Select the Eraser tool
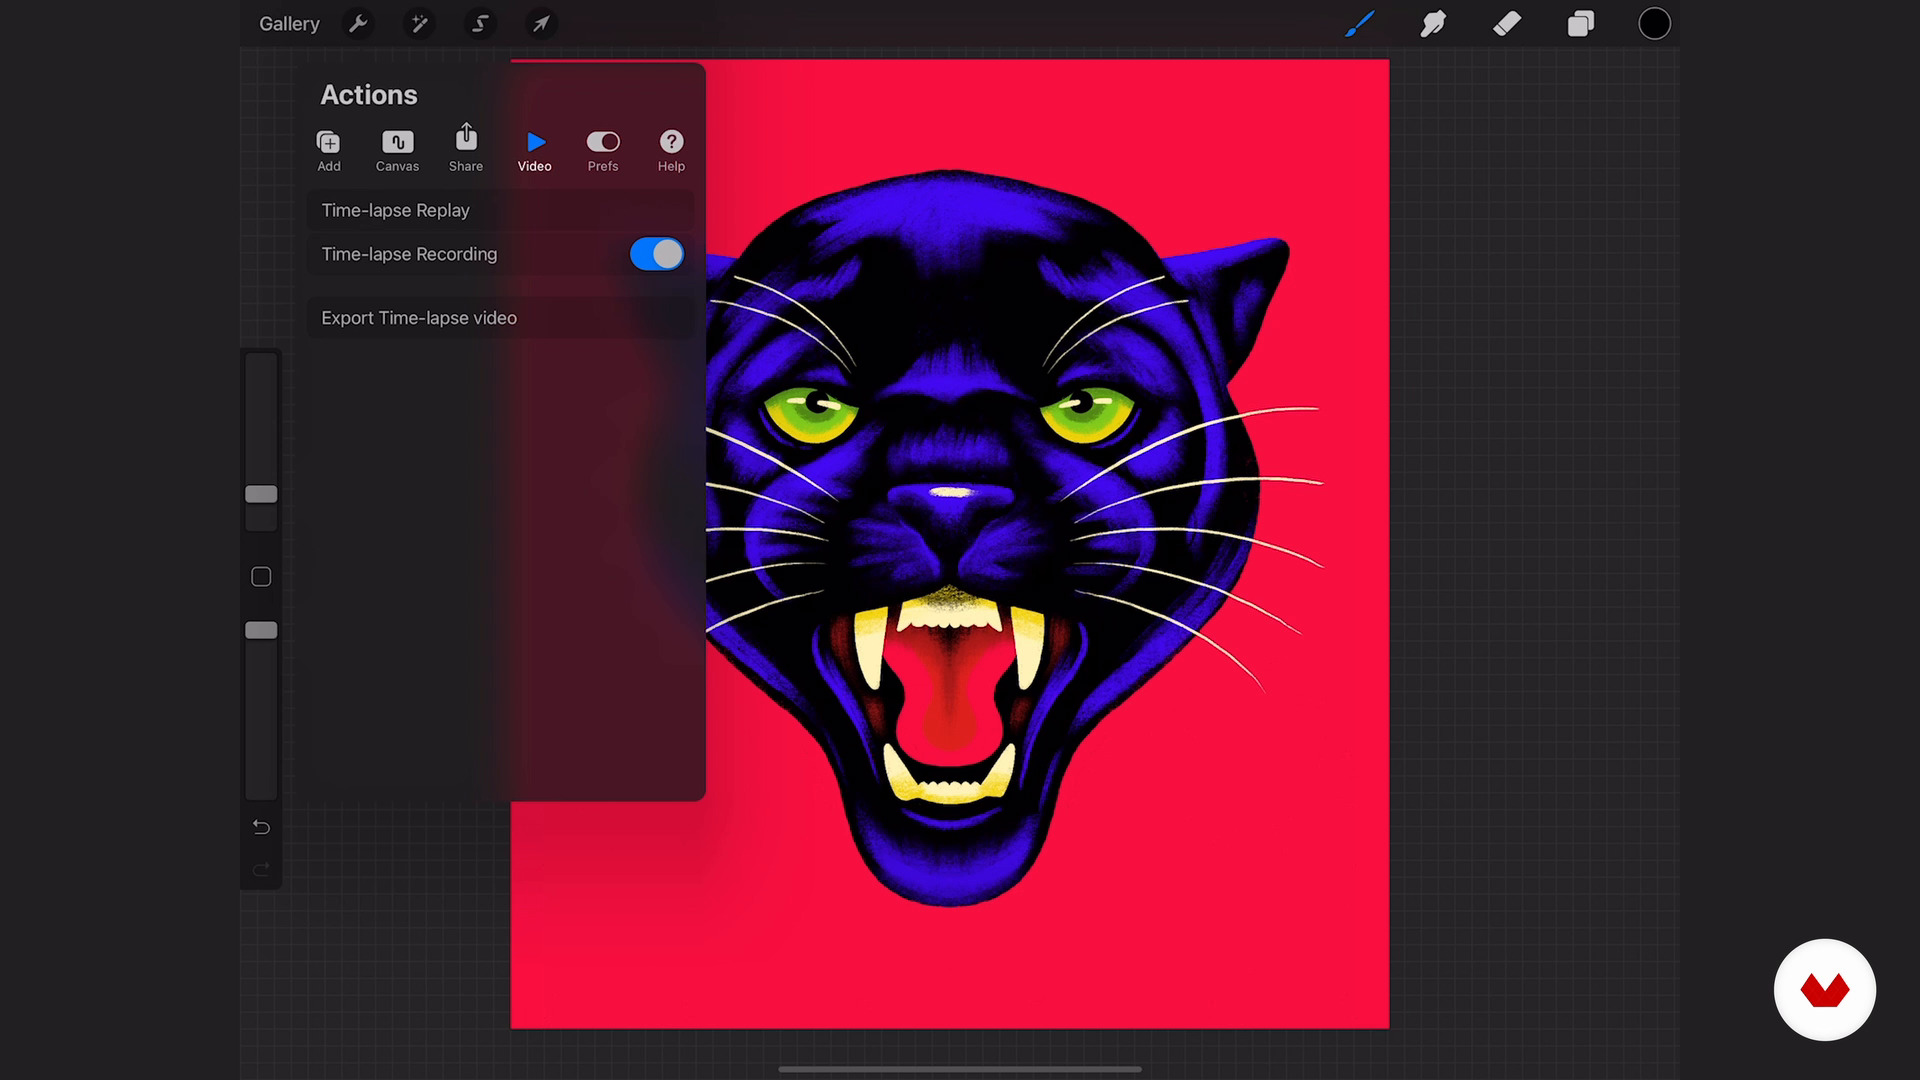The width and height of the screenshot is (1920, 1080). tap(1507, 23)
